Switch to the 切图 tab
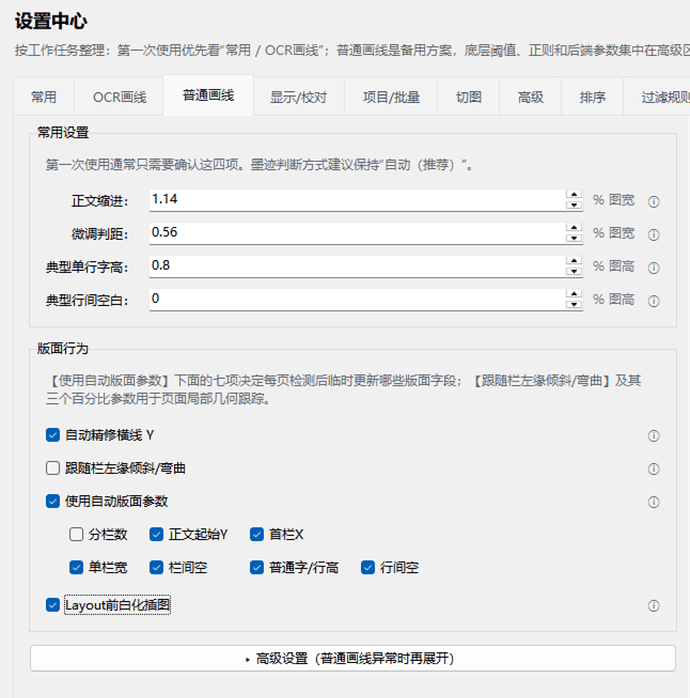 click(x=469, y=97)
